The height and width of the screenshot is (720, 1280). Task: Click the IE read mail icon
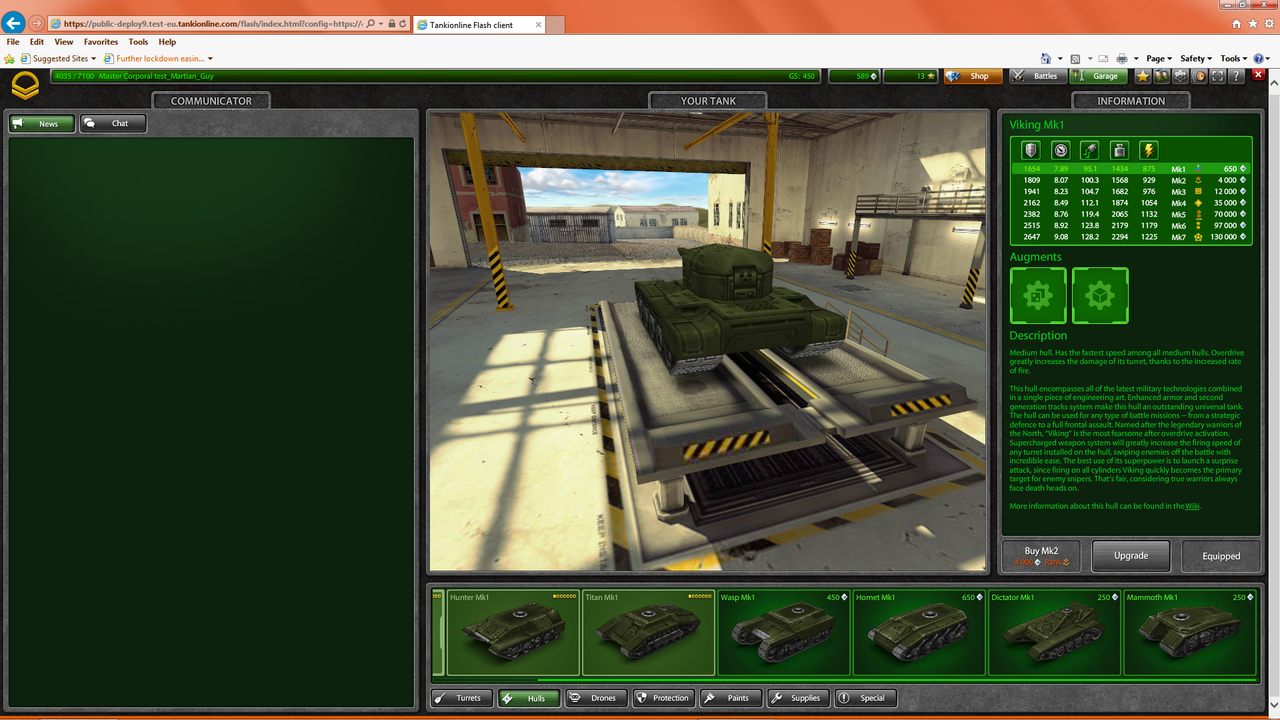(1103, 59)
